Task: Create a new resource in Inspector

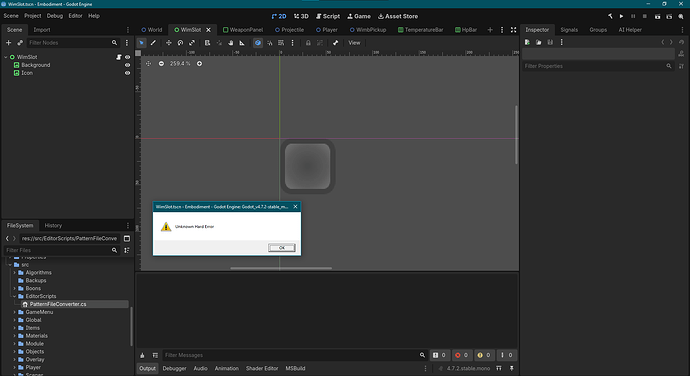Action: pyautogui.click(x=527, y=42)
